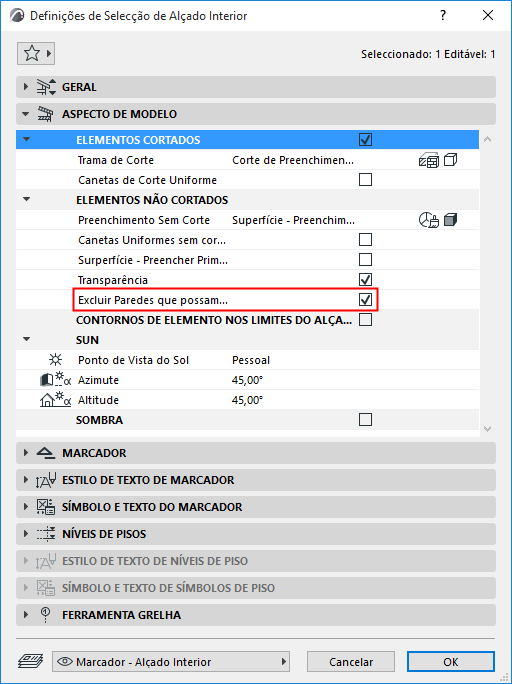Enable Canetas Uniformes sem cor... checkbox
Viewport: 512px width, 684px height.
pos(365,239)
